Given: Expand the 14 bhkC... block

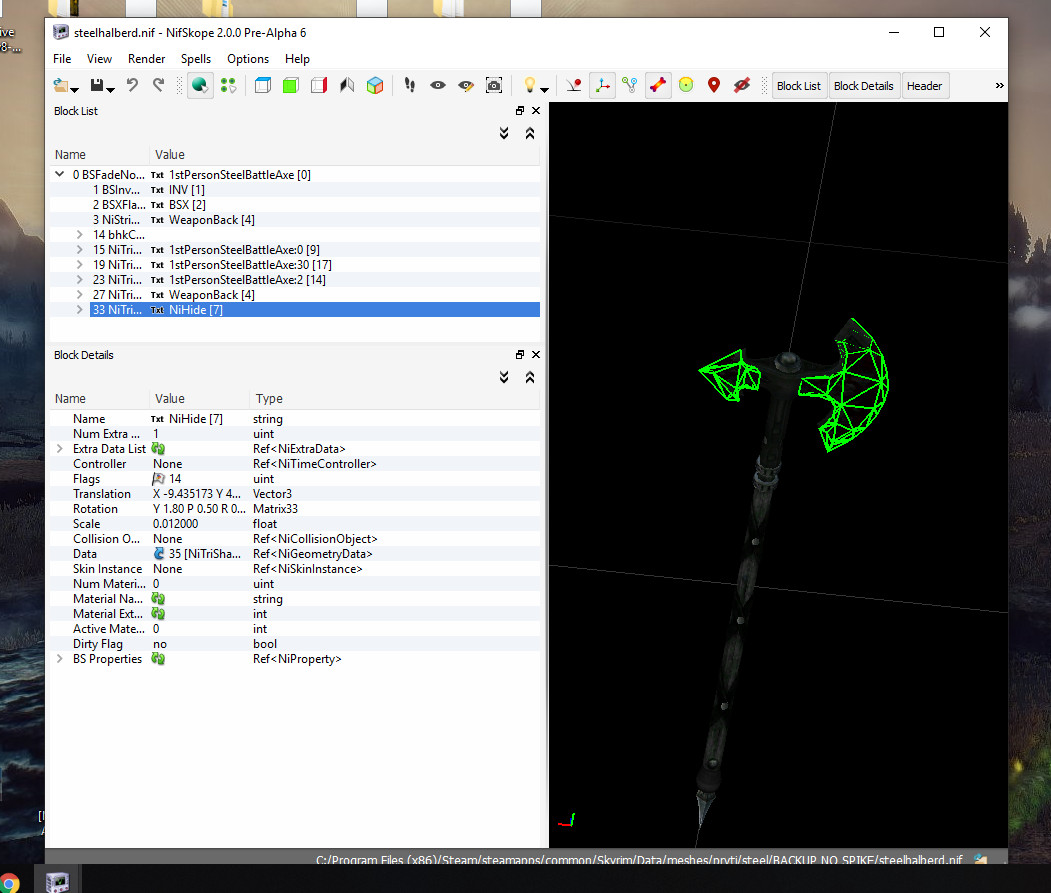Looking at the screenshot, I should pos(80,235).
